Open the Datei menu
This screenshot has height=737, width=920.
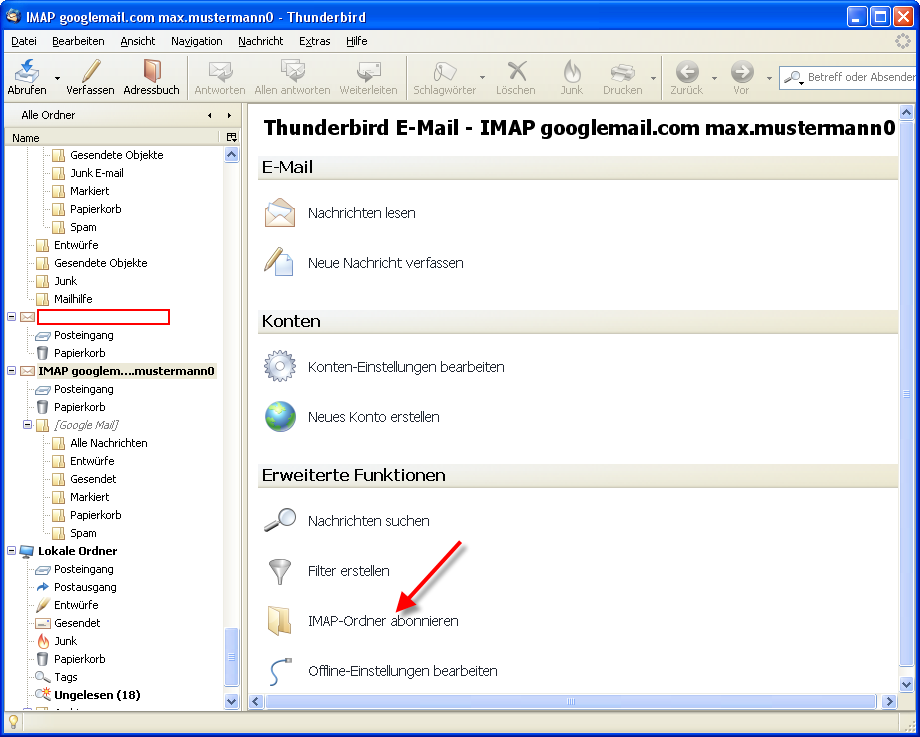24,41
